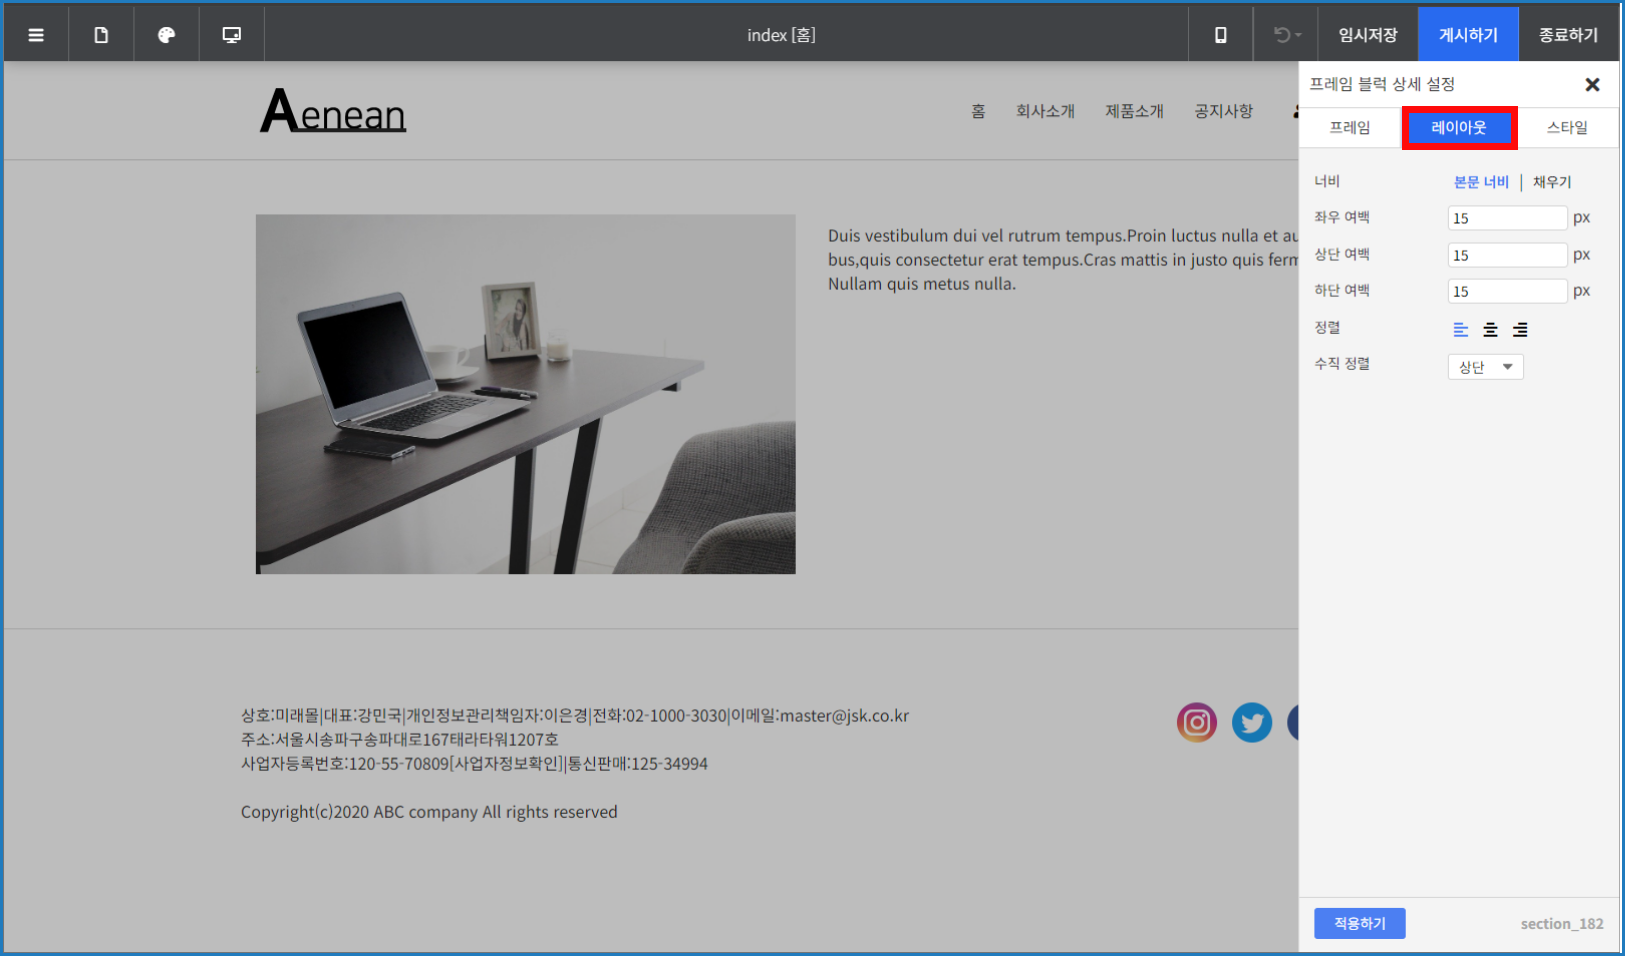The height and width of the screenshot is (956, 1625).
Task: Close the frame block settings panel
Action: pos(1592,85)
